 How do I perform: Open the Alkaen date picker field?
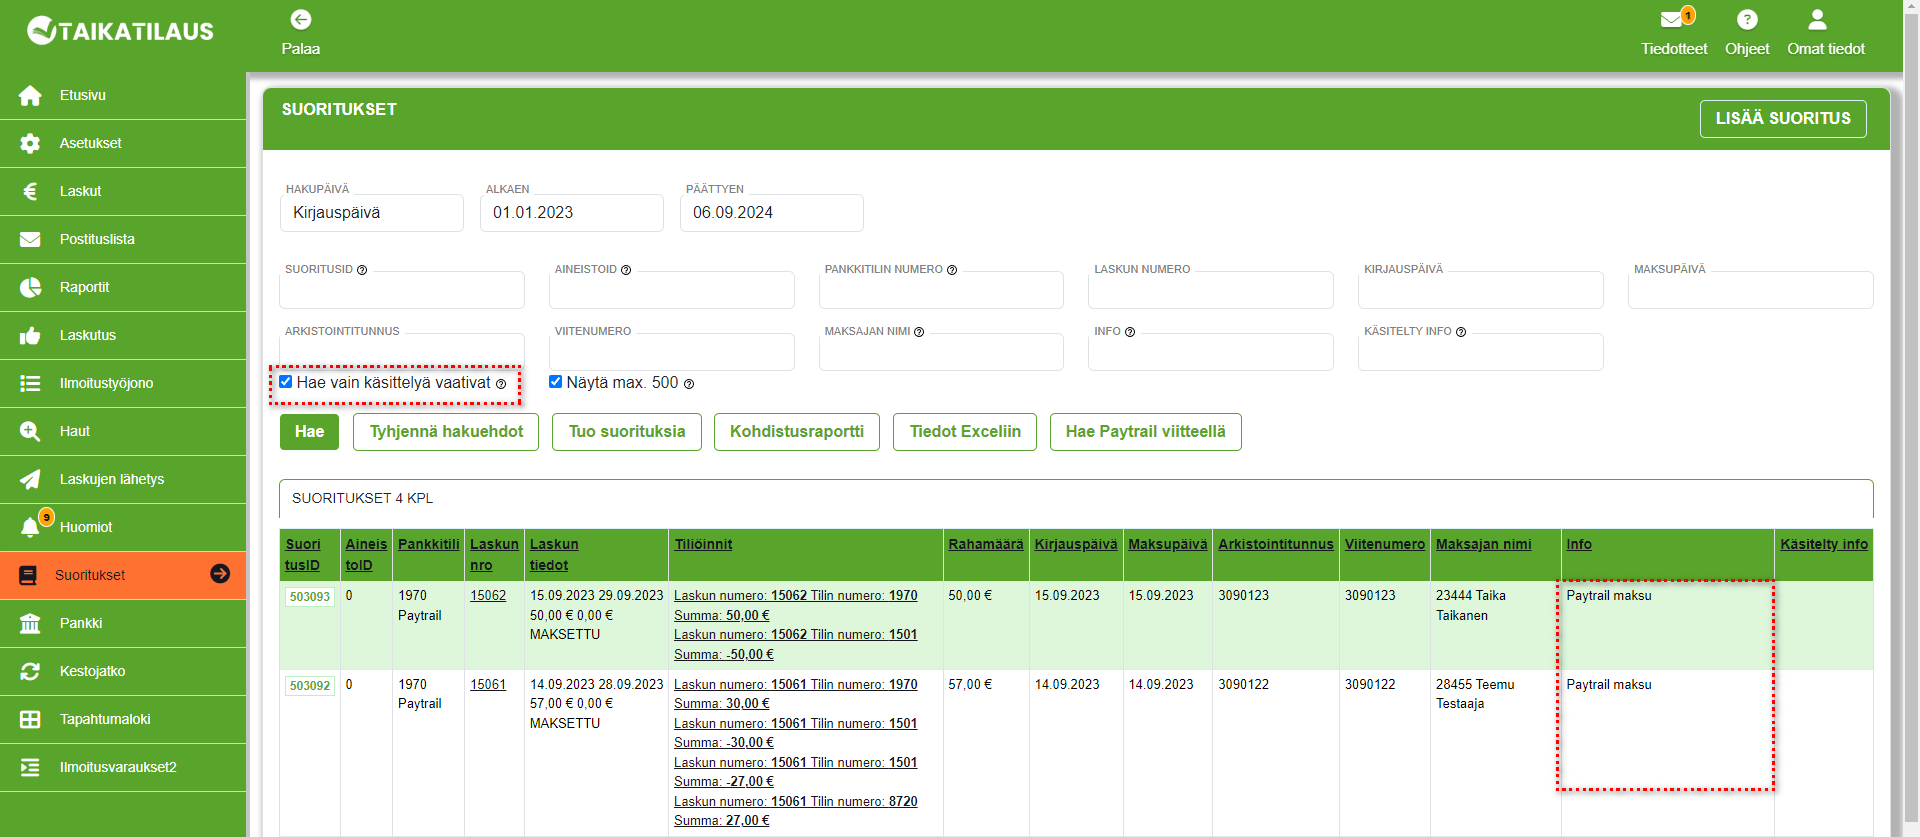pyautogui.click(x=571, y=213)
